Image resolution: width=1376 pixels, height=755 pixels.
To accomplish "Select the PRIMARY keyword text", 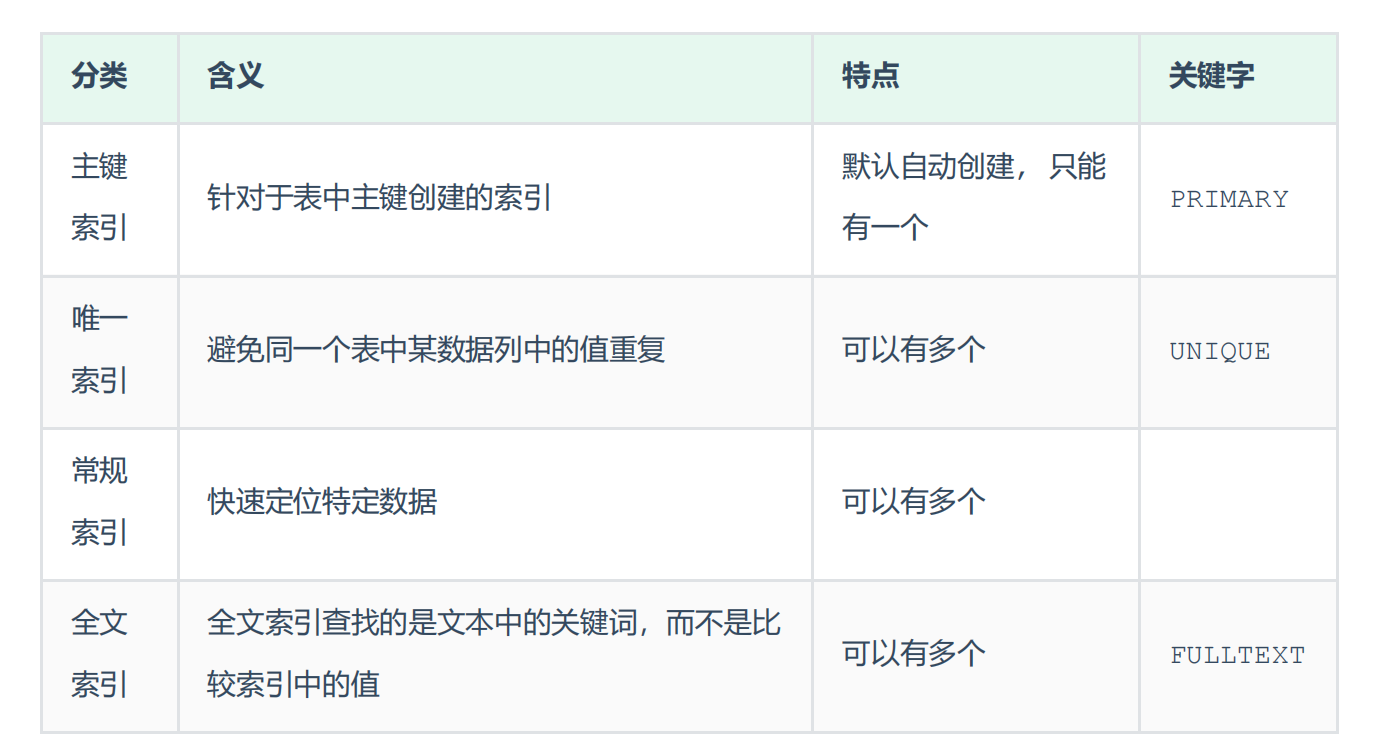I will coord(1229,199).
